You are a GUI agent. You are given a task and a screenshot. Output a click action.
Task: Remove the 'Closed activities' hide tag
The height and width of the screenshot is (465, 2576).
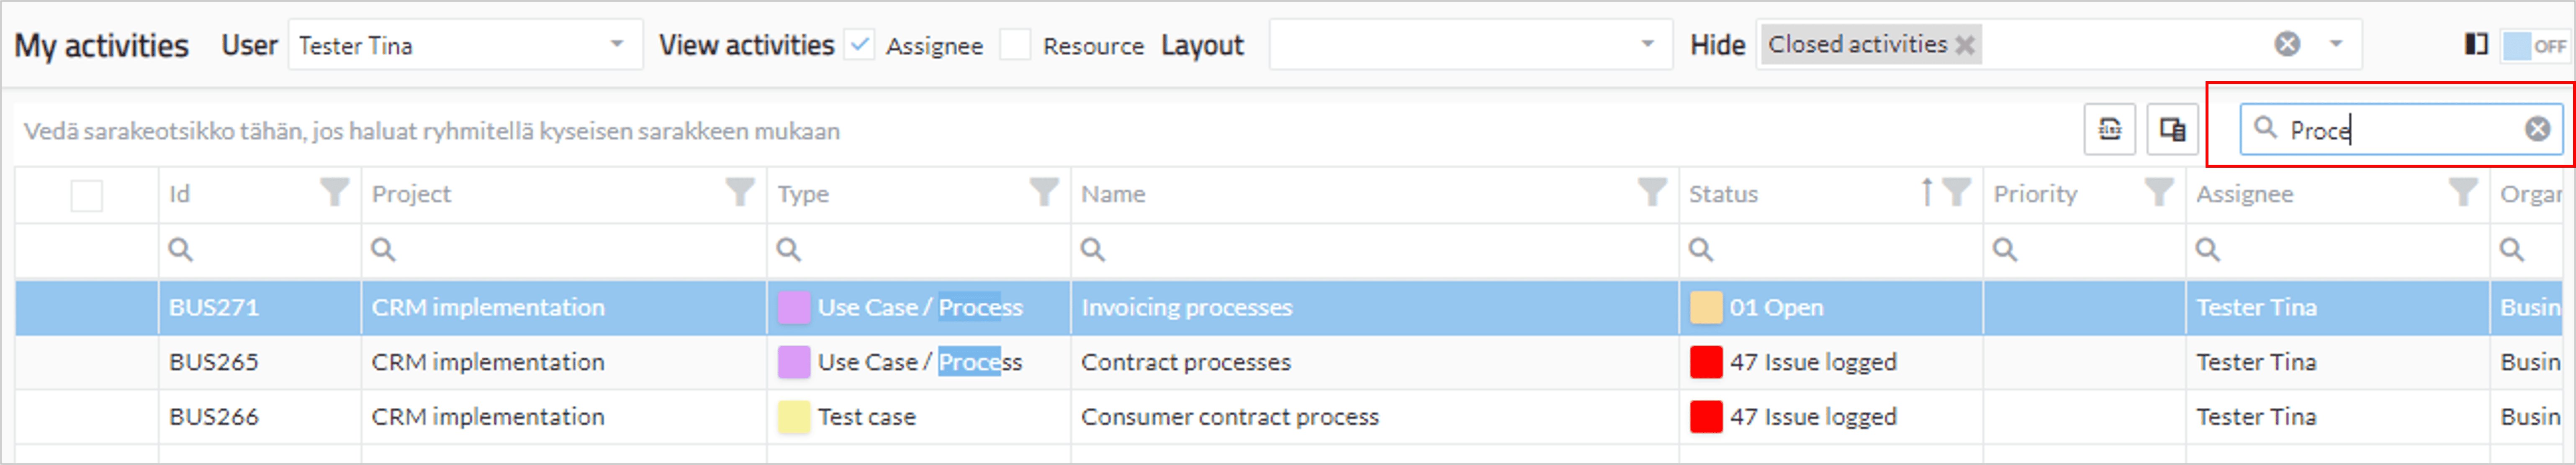click(x=1964, y=45)
